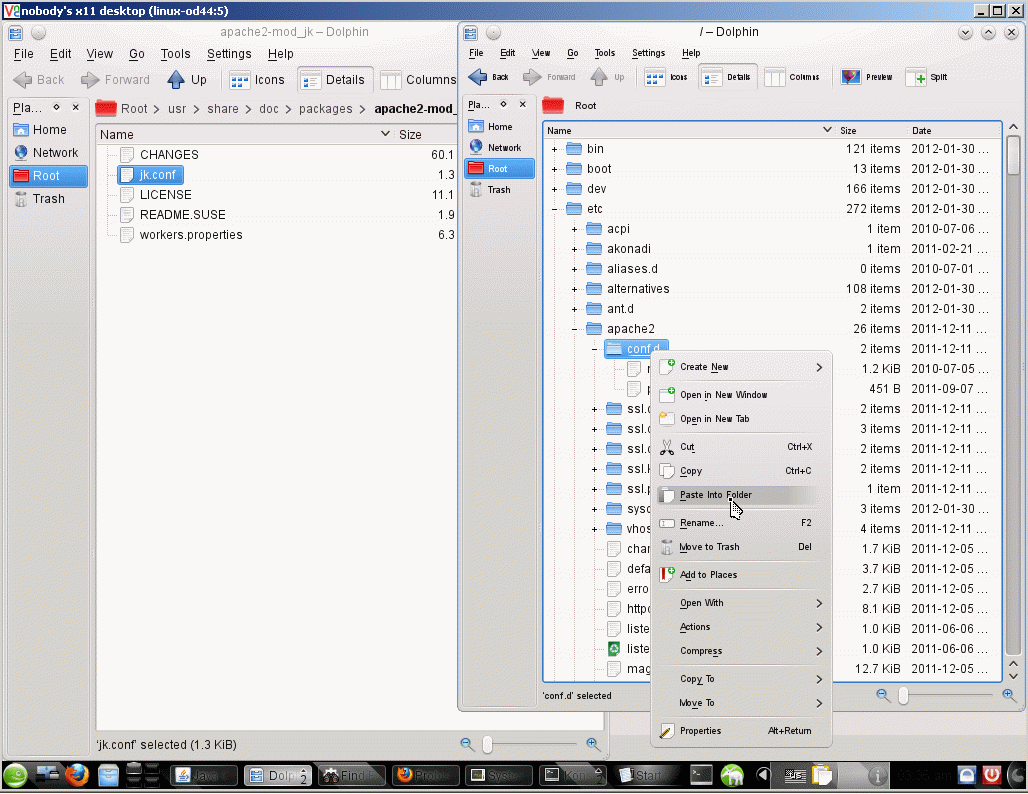The image size is (1028, 794).
Task: Expand the boot folder tree node
Action: pyautogui.click(x=555, y=169)
